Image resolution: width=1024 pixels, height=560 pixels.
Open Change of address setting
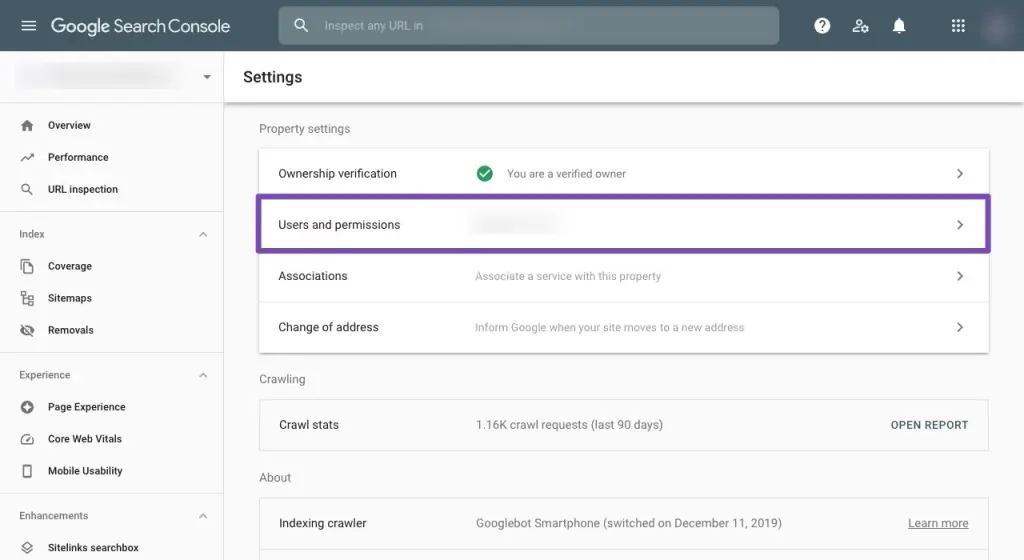pyautogui.click(x=624, y=327)
